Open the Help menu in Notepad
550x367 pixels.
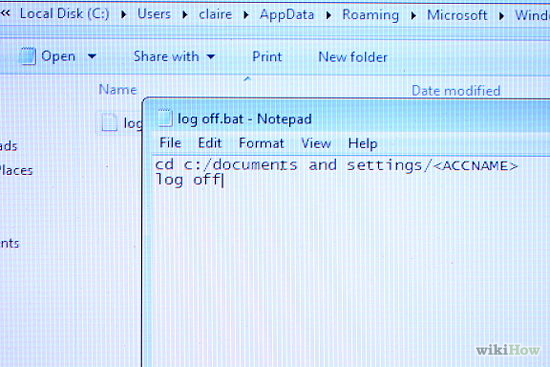[x=363, y=144]
